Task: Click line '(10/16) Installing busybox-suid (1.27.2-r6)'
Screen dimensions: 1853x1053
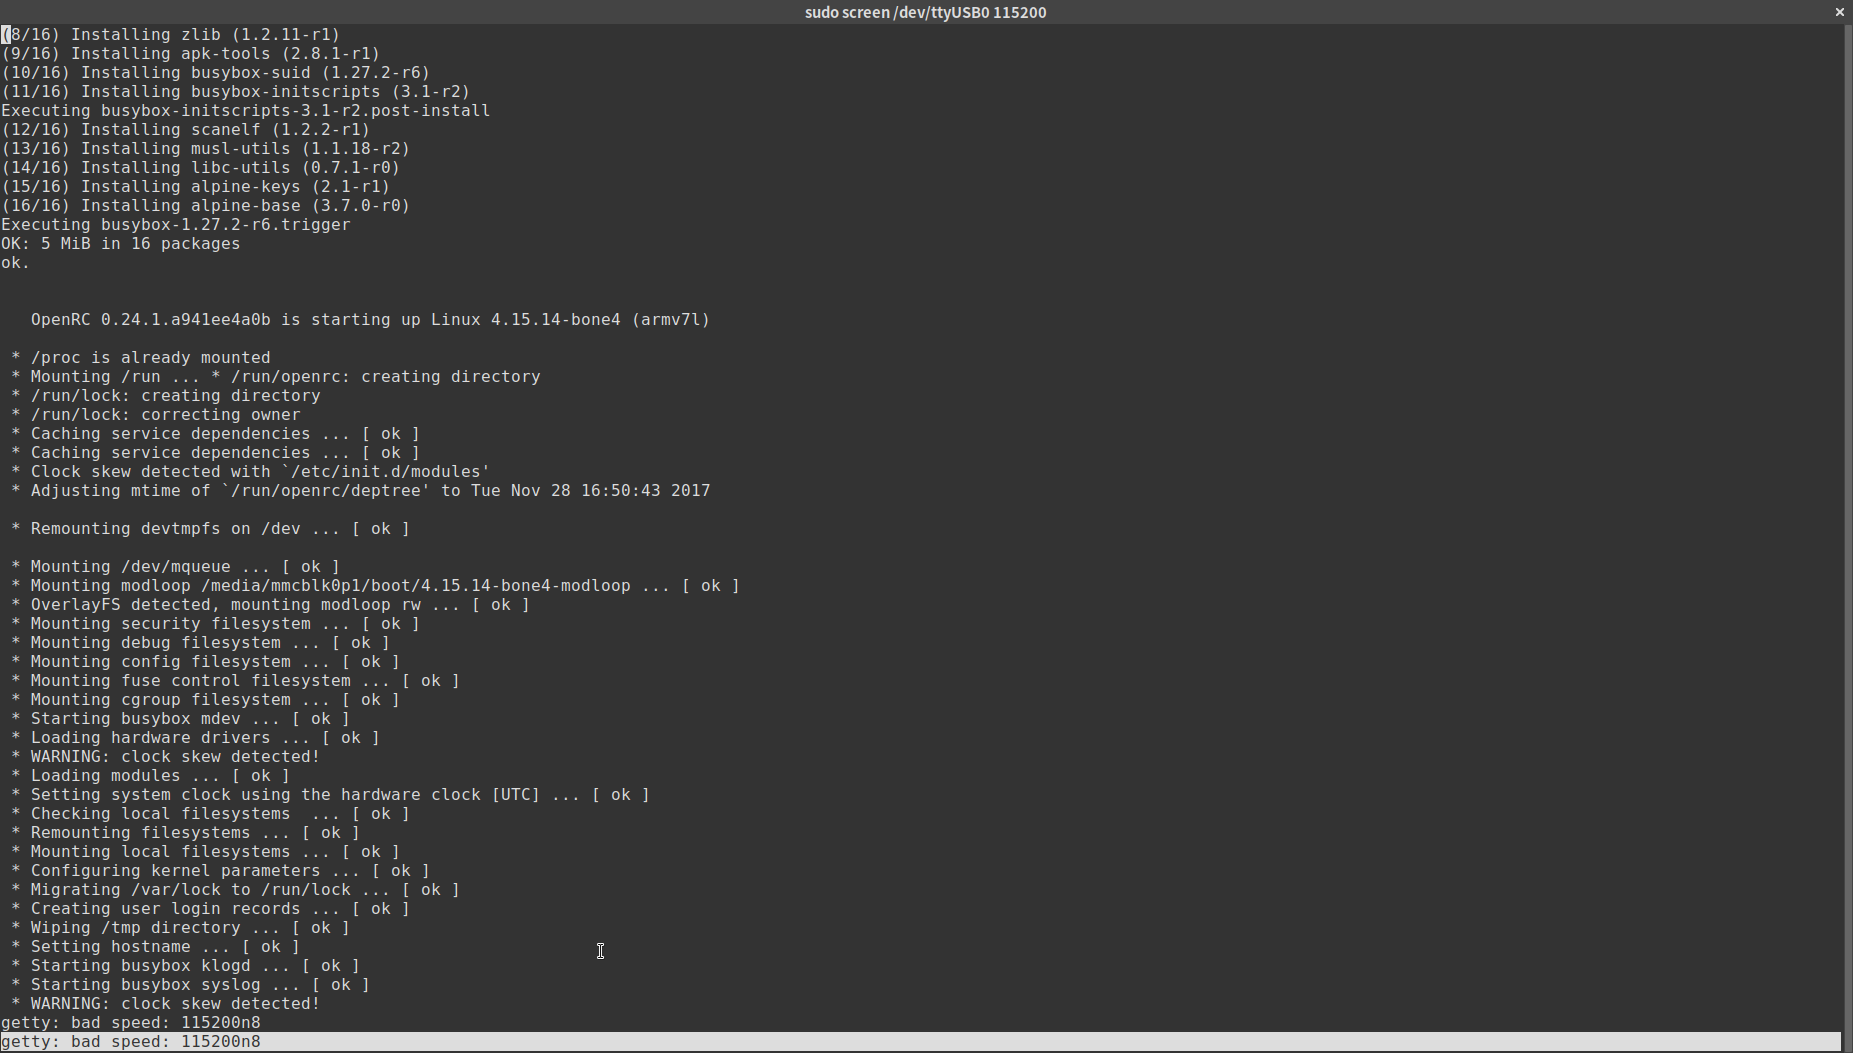Action: tap(216, 72)
